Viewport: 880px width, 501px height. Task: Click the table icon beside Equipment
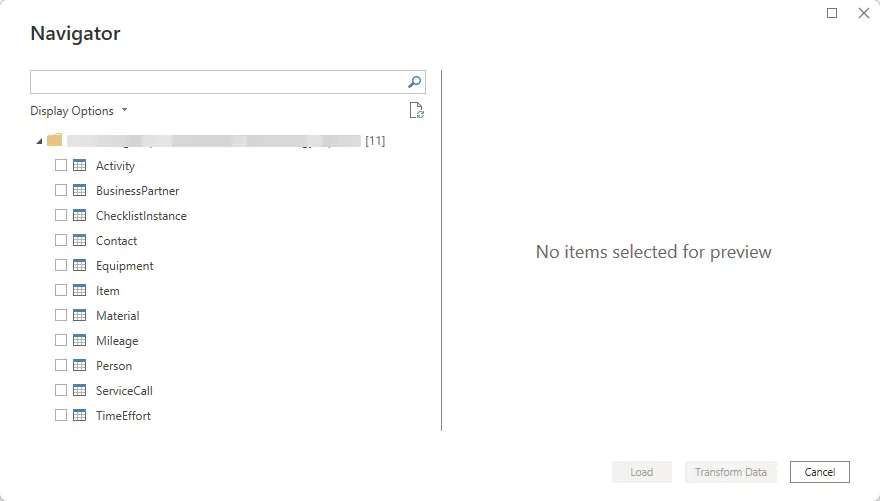80,265
